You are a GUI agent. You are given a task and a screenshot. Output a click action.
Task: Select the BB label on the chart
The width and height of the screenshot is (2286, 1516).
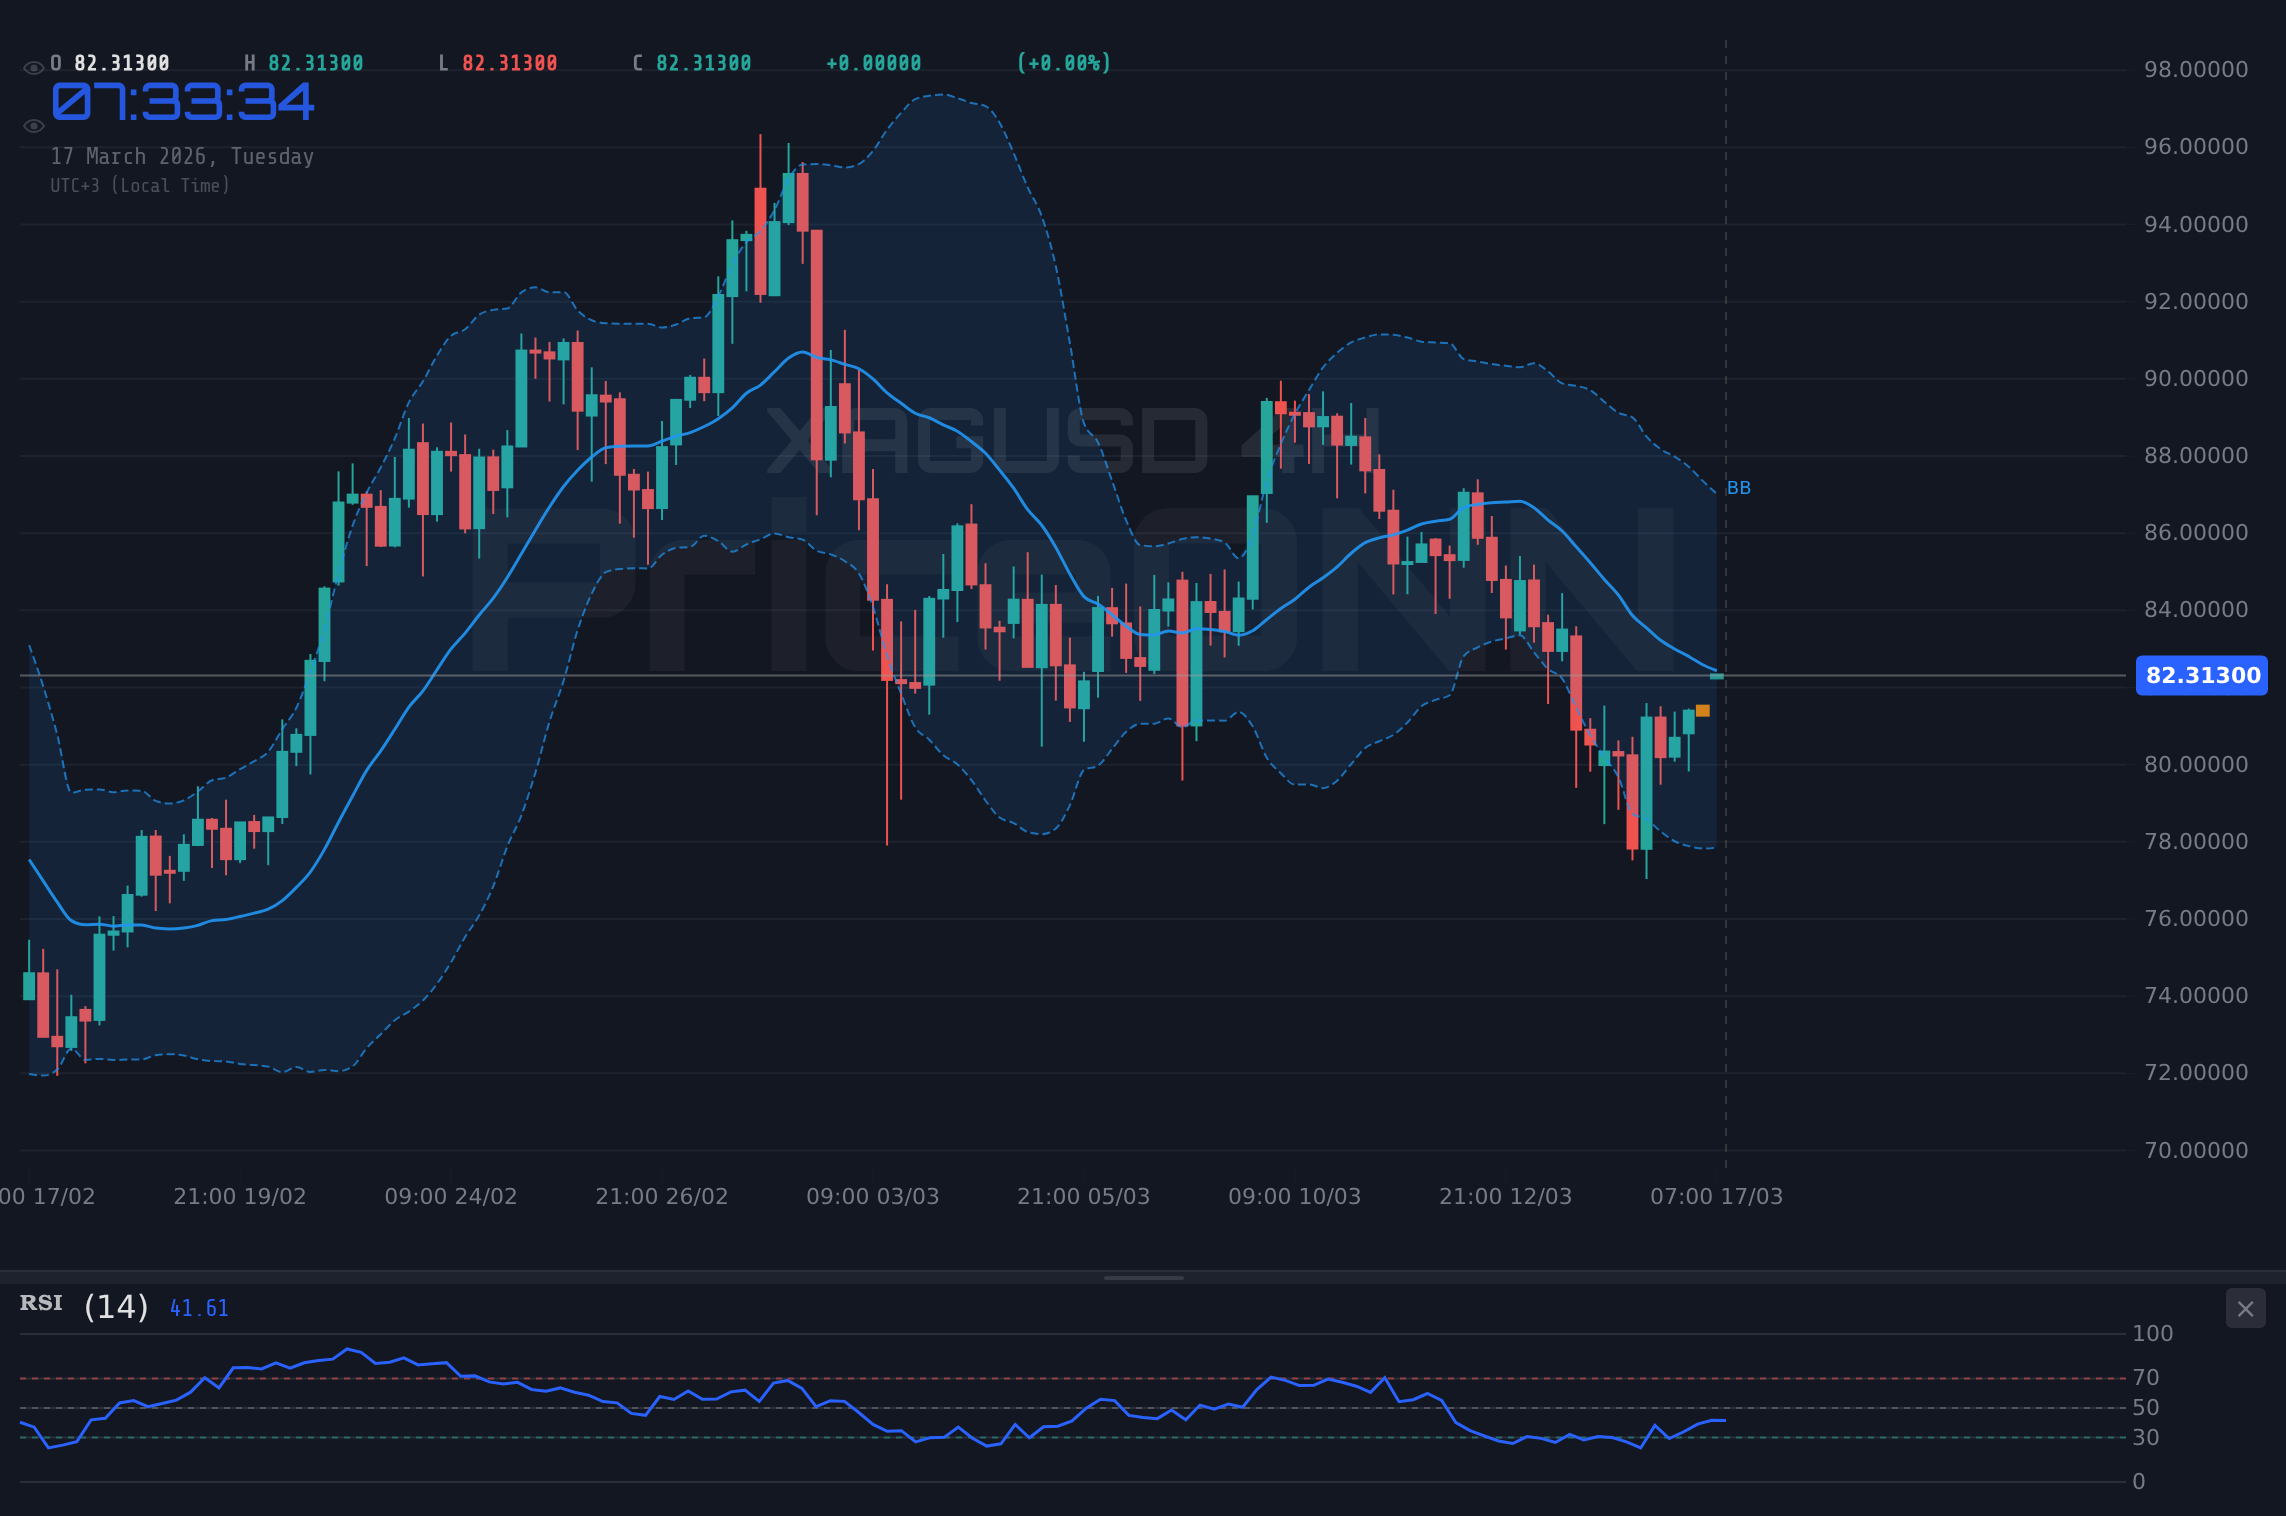[x=1739, y=488]
